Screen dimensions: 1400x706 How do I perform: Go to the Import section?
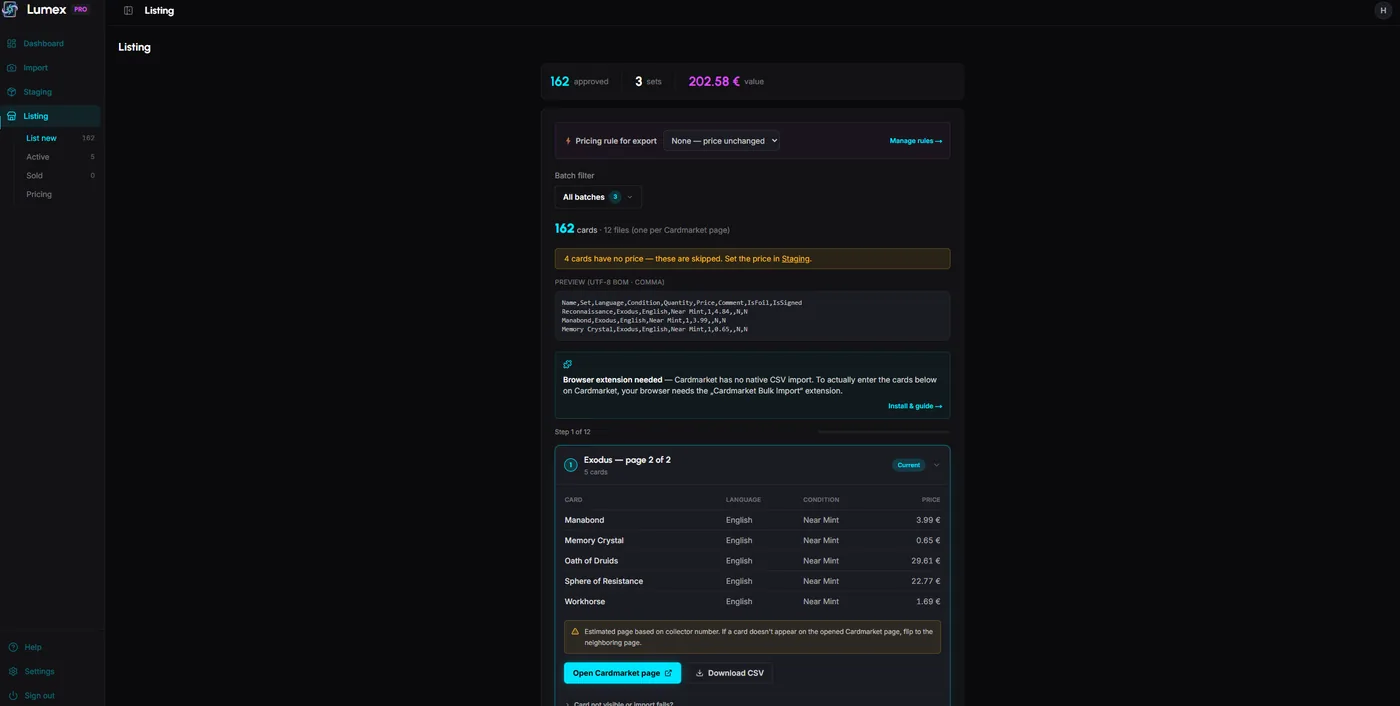coord(51,68)
